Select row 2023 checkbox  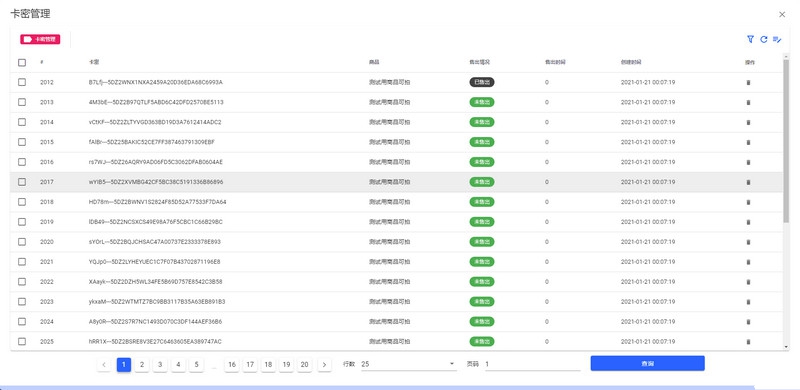22,301
